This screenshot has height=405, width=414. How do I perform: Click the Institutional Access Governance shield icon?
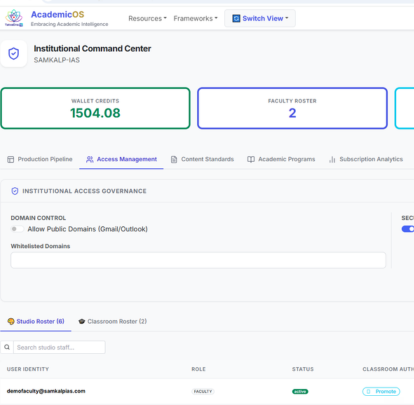15,191
